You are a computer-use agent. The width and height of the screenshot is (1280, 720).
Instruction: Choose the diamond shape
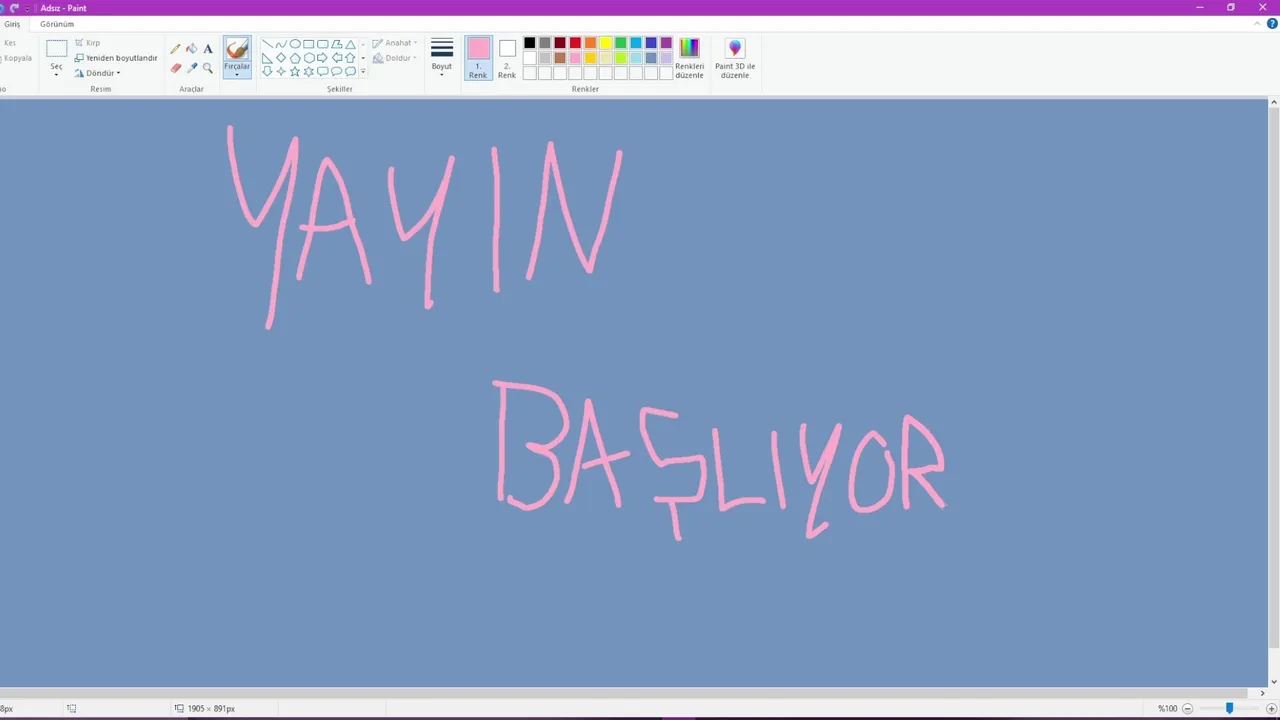(281, 58)
